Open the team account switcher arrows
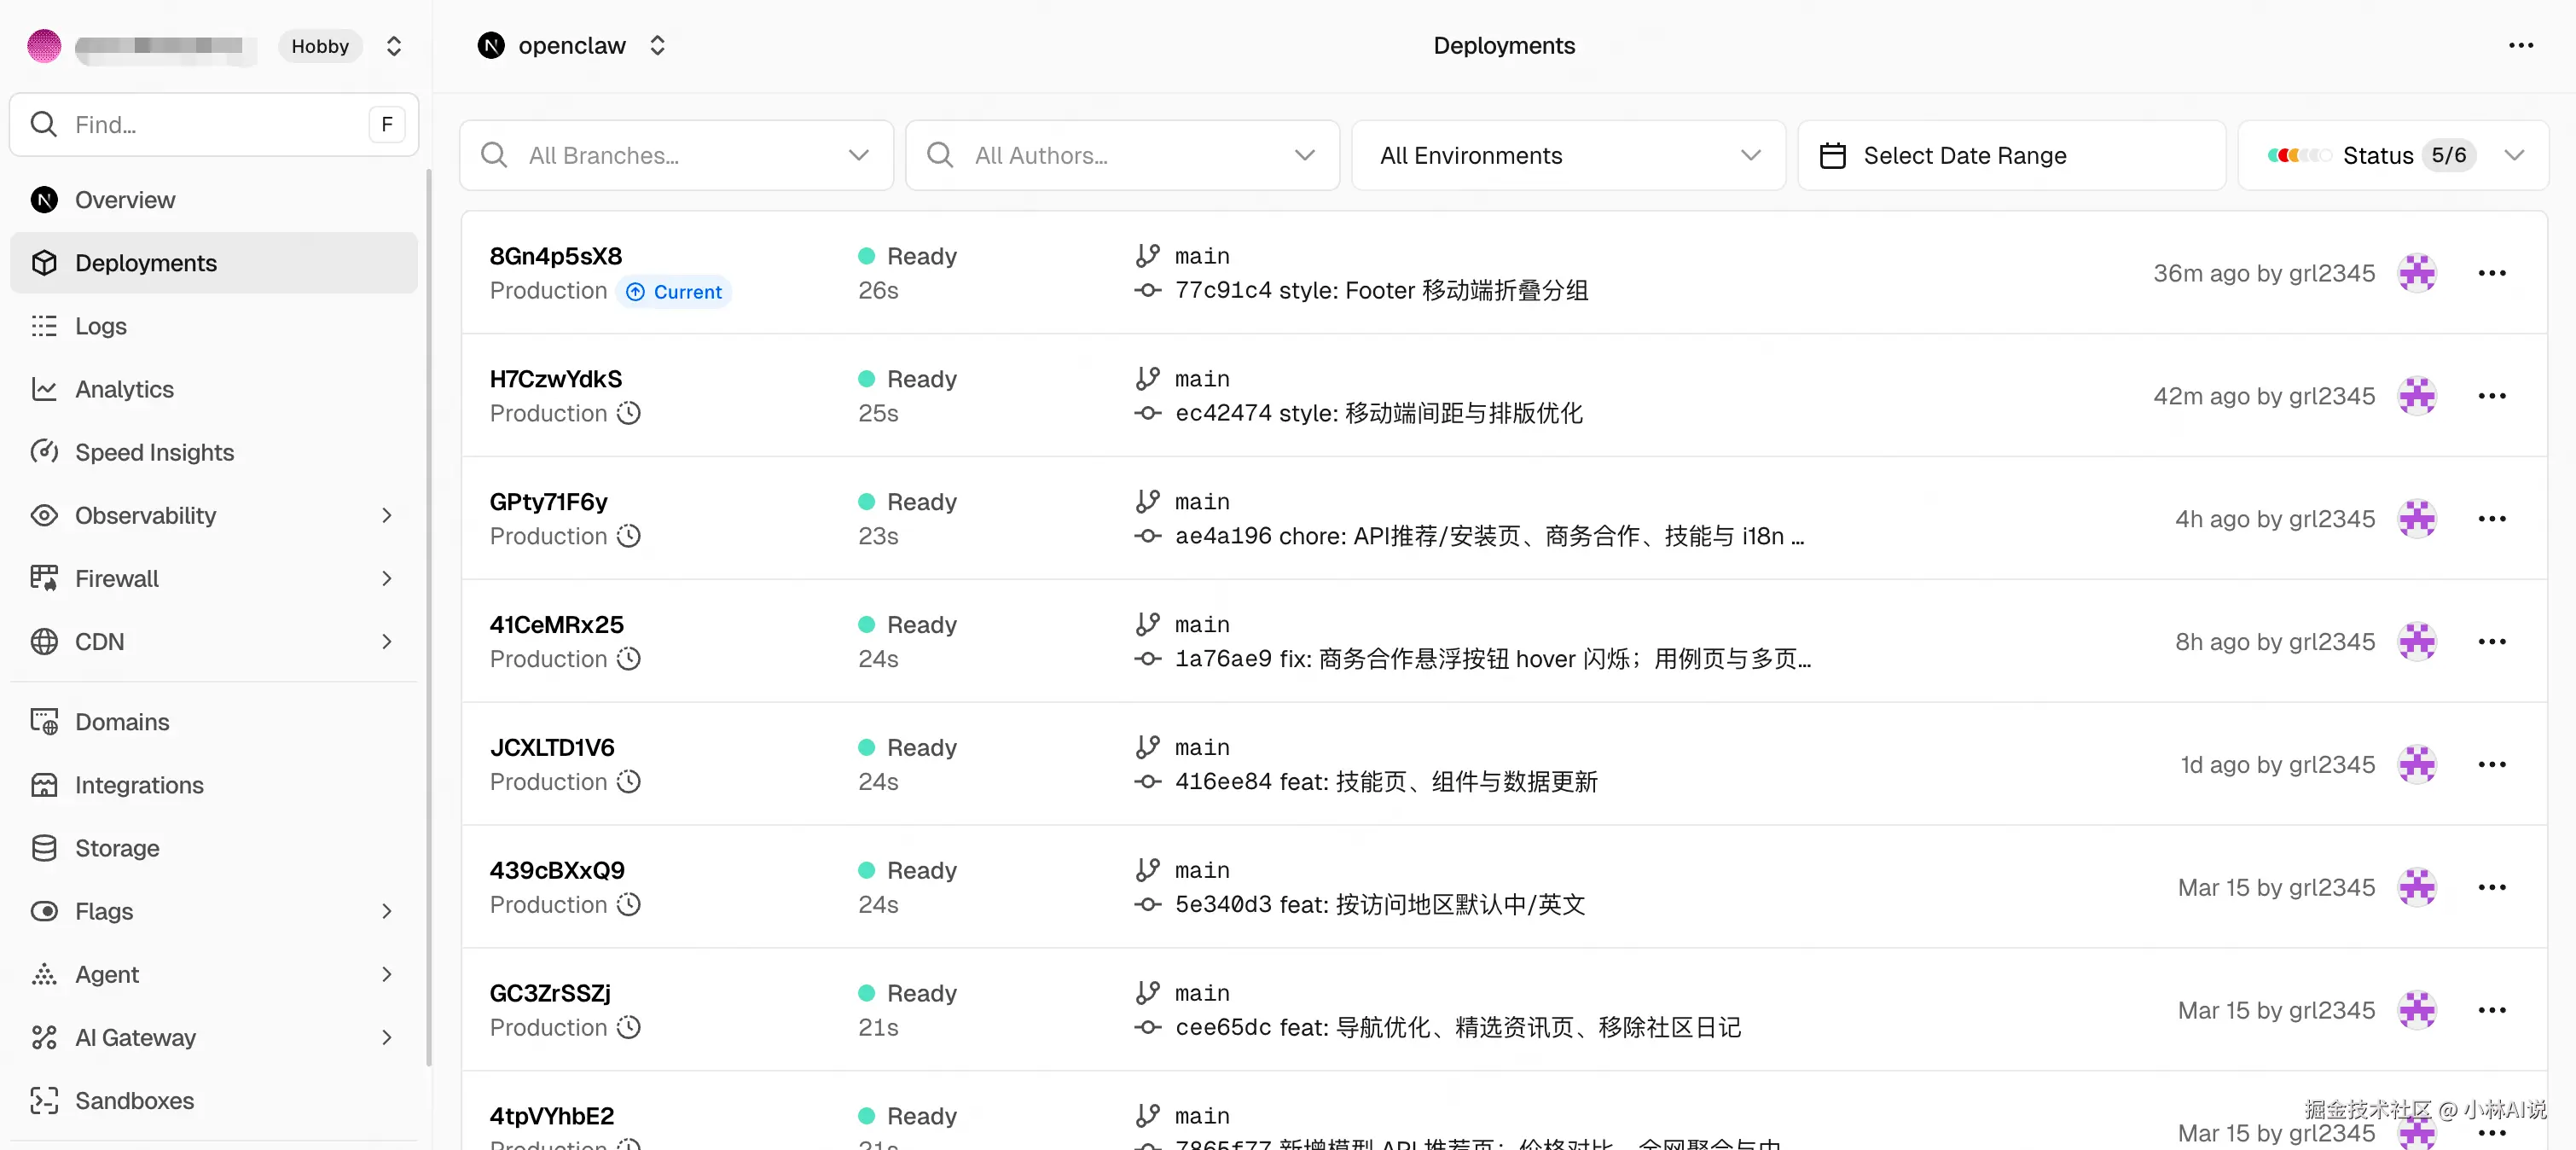The width and height of the screenshot is (2576, 1150). click(394, 46)
